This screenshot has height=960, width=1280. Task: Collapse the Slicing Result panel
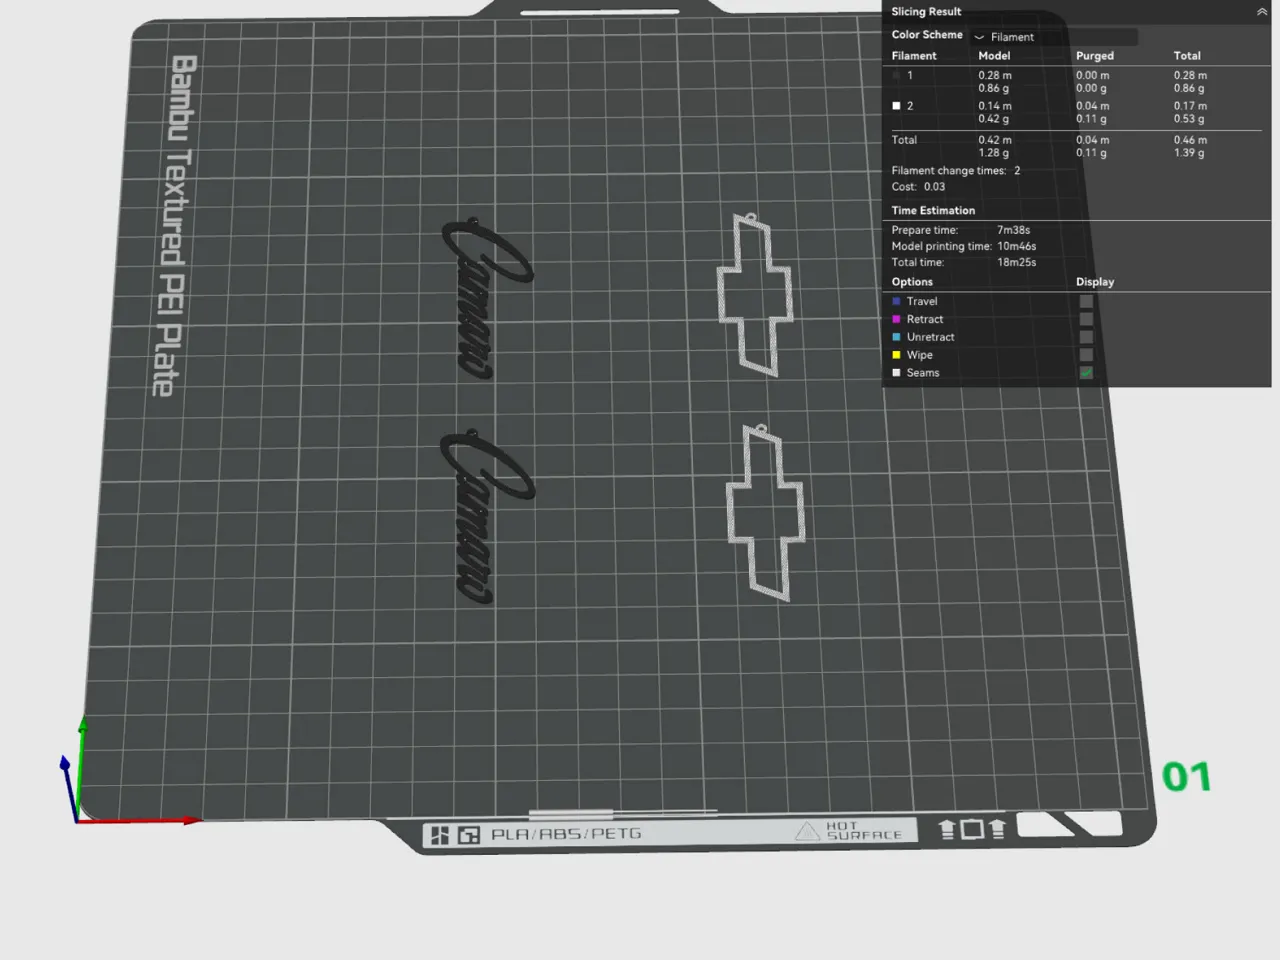(x=1262, y=12)
